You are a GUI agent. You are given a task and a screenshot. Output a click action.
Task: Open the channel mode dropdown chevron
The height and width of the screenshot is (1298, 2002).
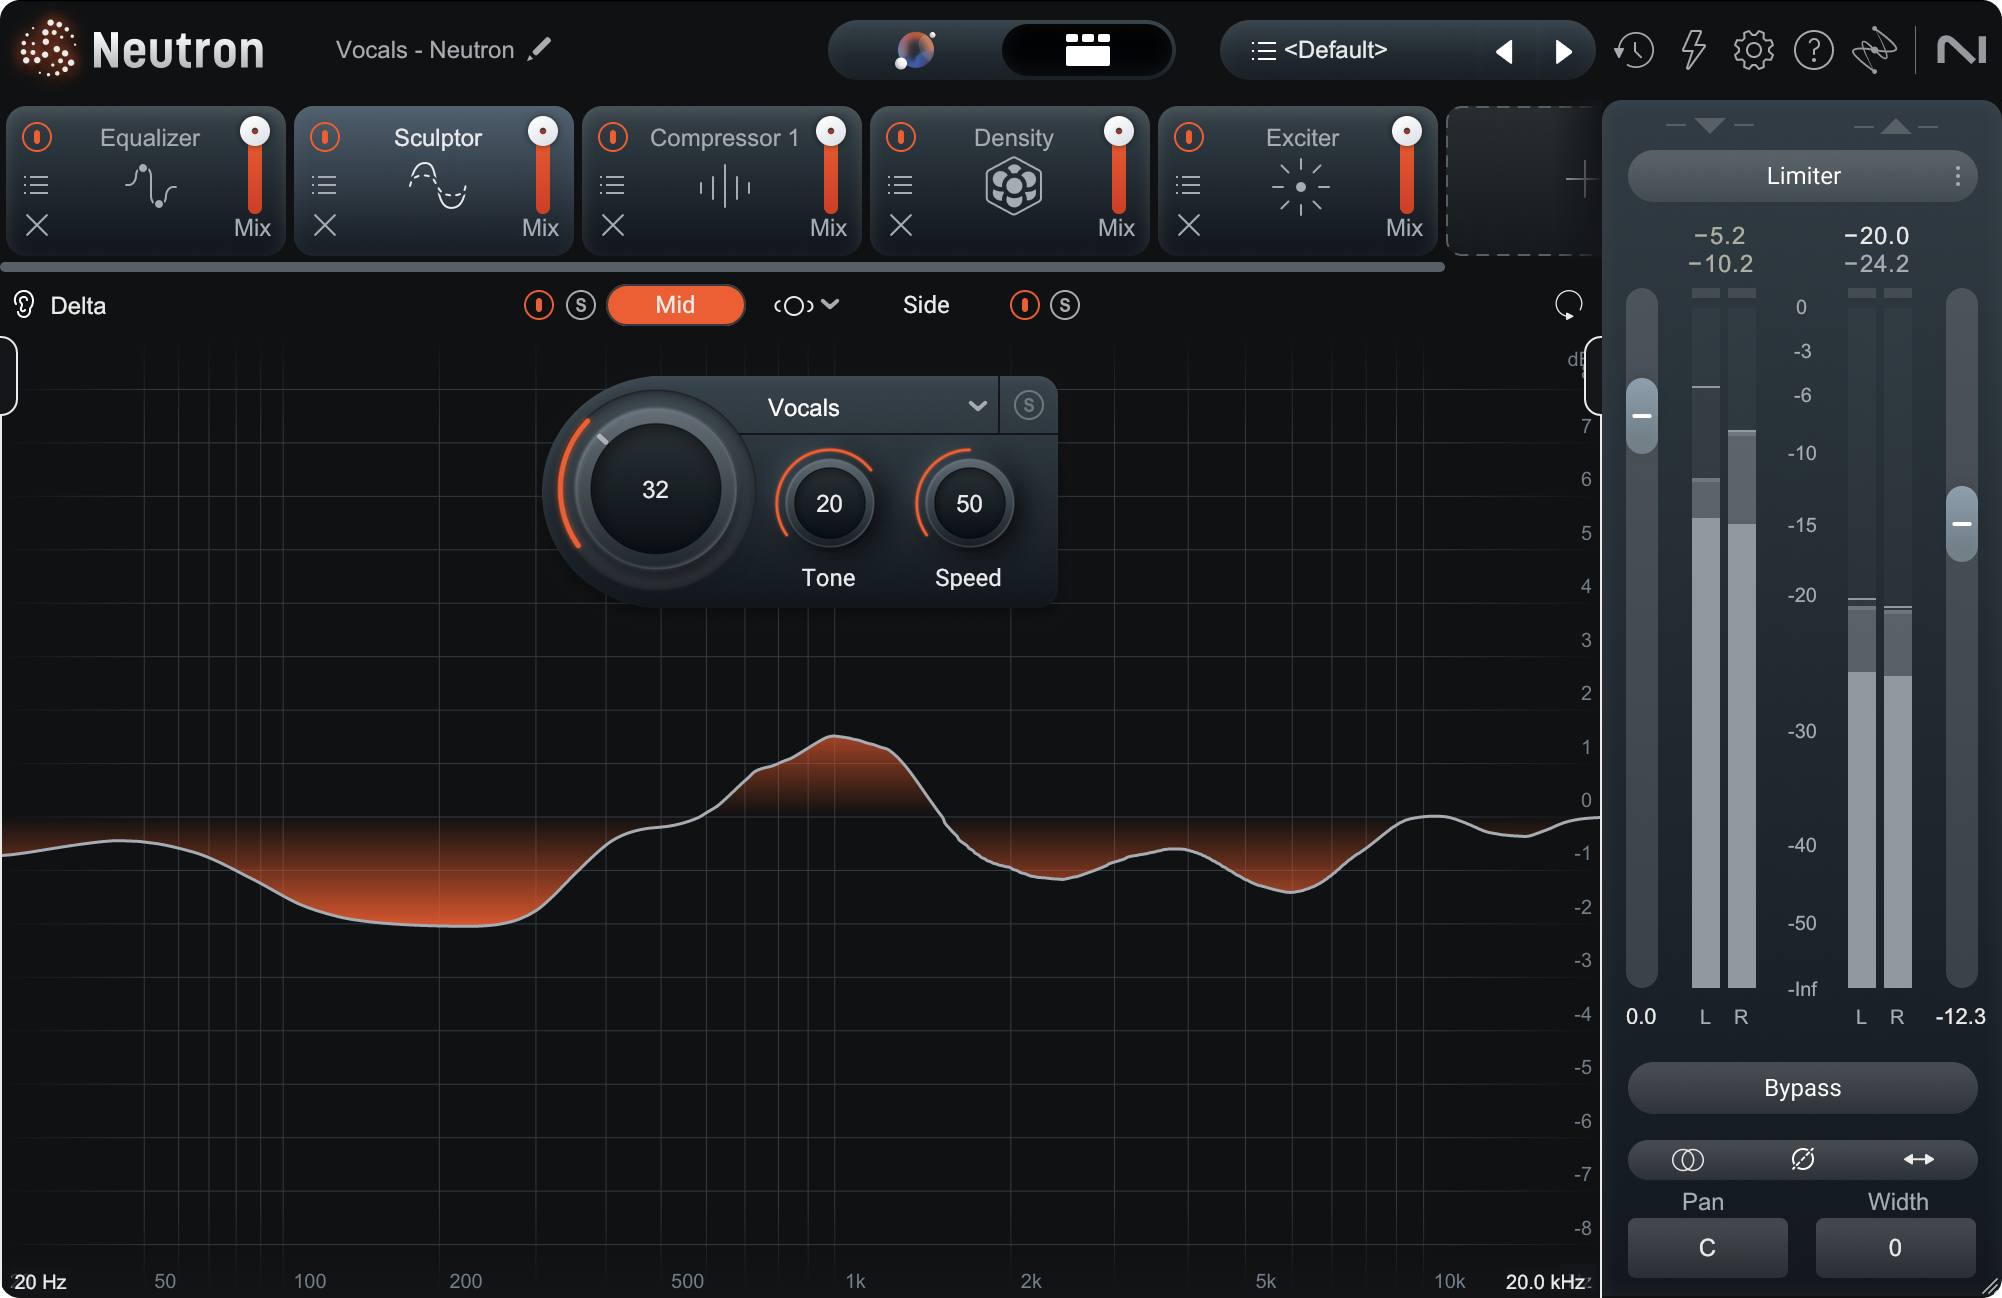(x=831, y=304)
